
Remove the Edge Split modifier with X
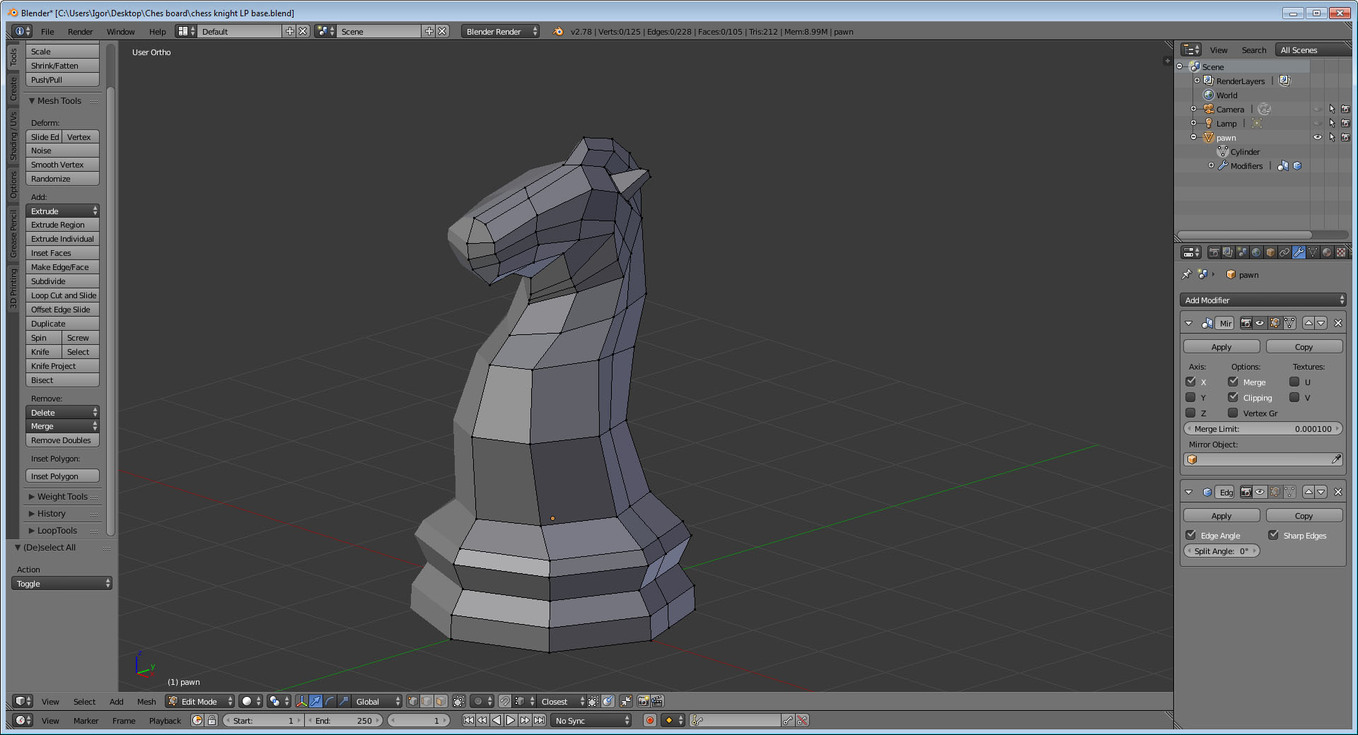[x=1338, y=492]
